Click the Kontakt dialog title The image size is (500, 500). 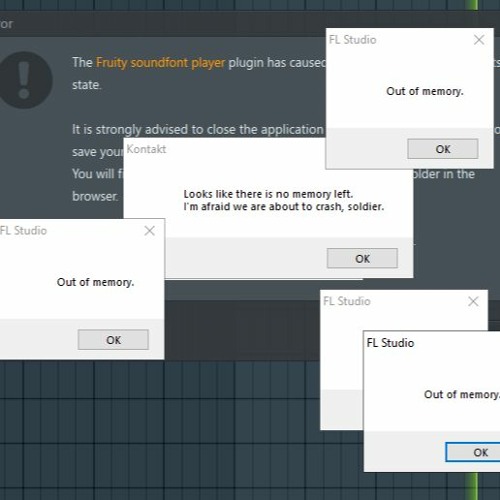coord(146,149)
